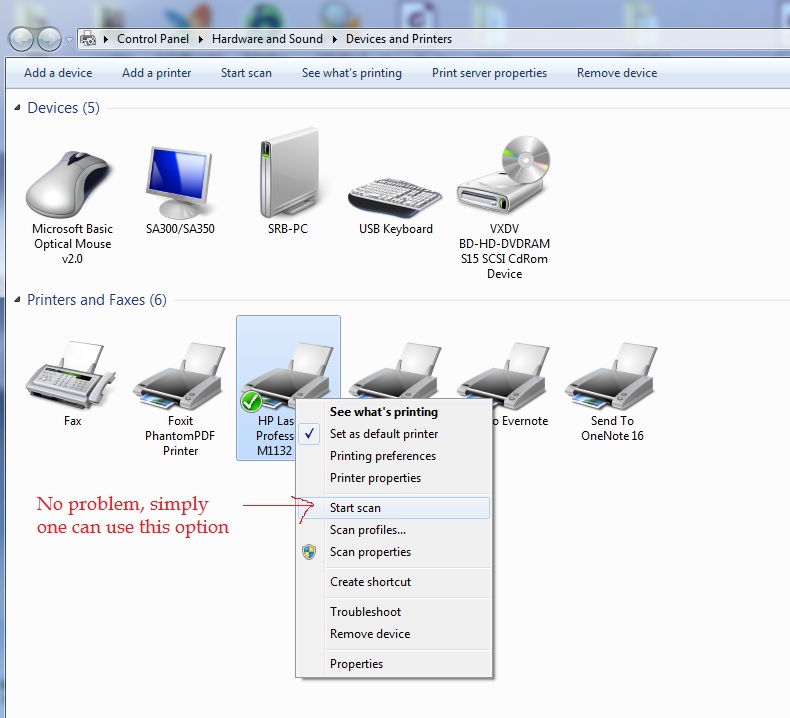
Task: Select the Send To OneNote 16 printer
Action: point(611,376)
